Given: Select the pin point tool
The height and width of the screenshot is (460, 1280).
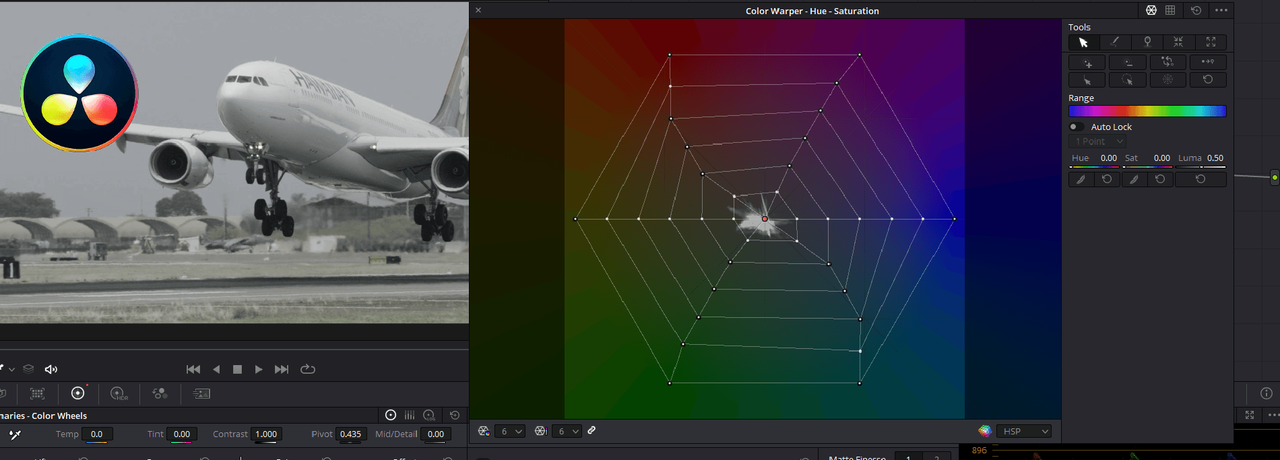Looking at the screenshot, I should [1147, 42].
